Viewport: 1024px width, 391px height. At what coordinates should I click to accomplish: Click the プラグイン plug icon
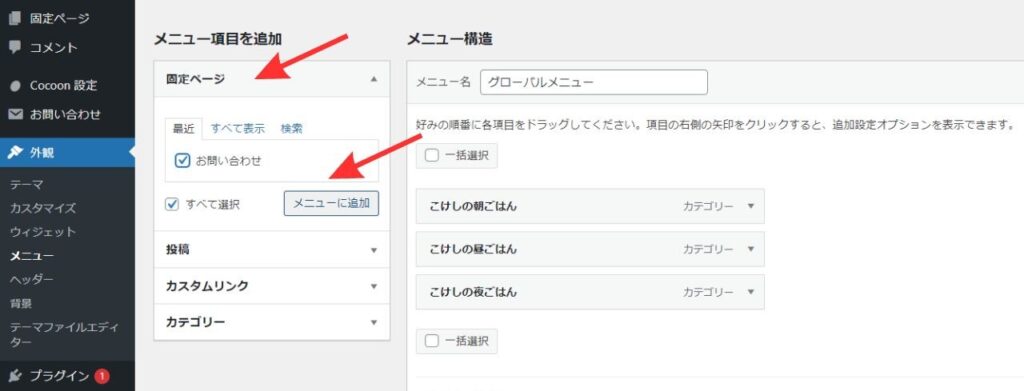coord(15,375)
